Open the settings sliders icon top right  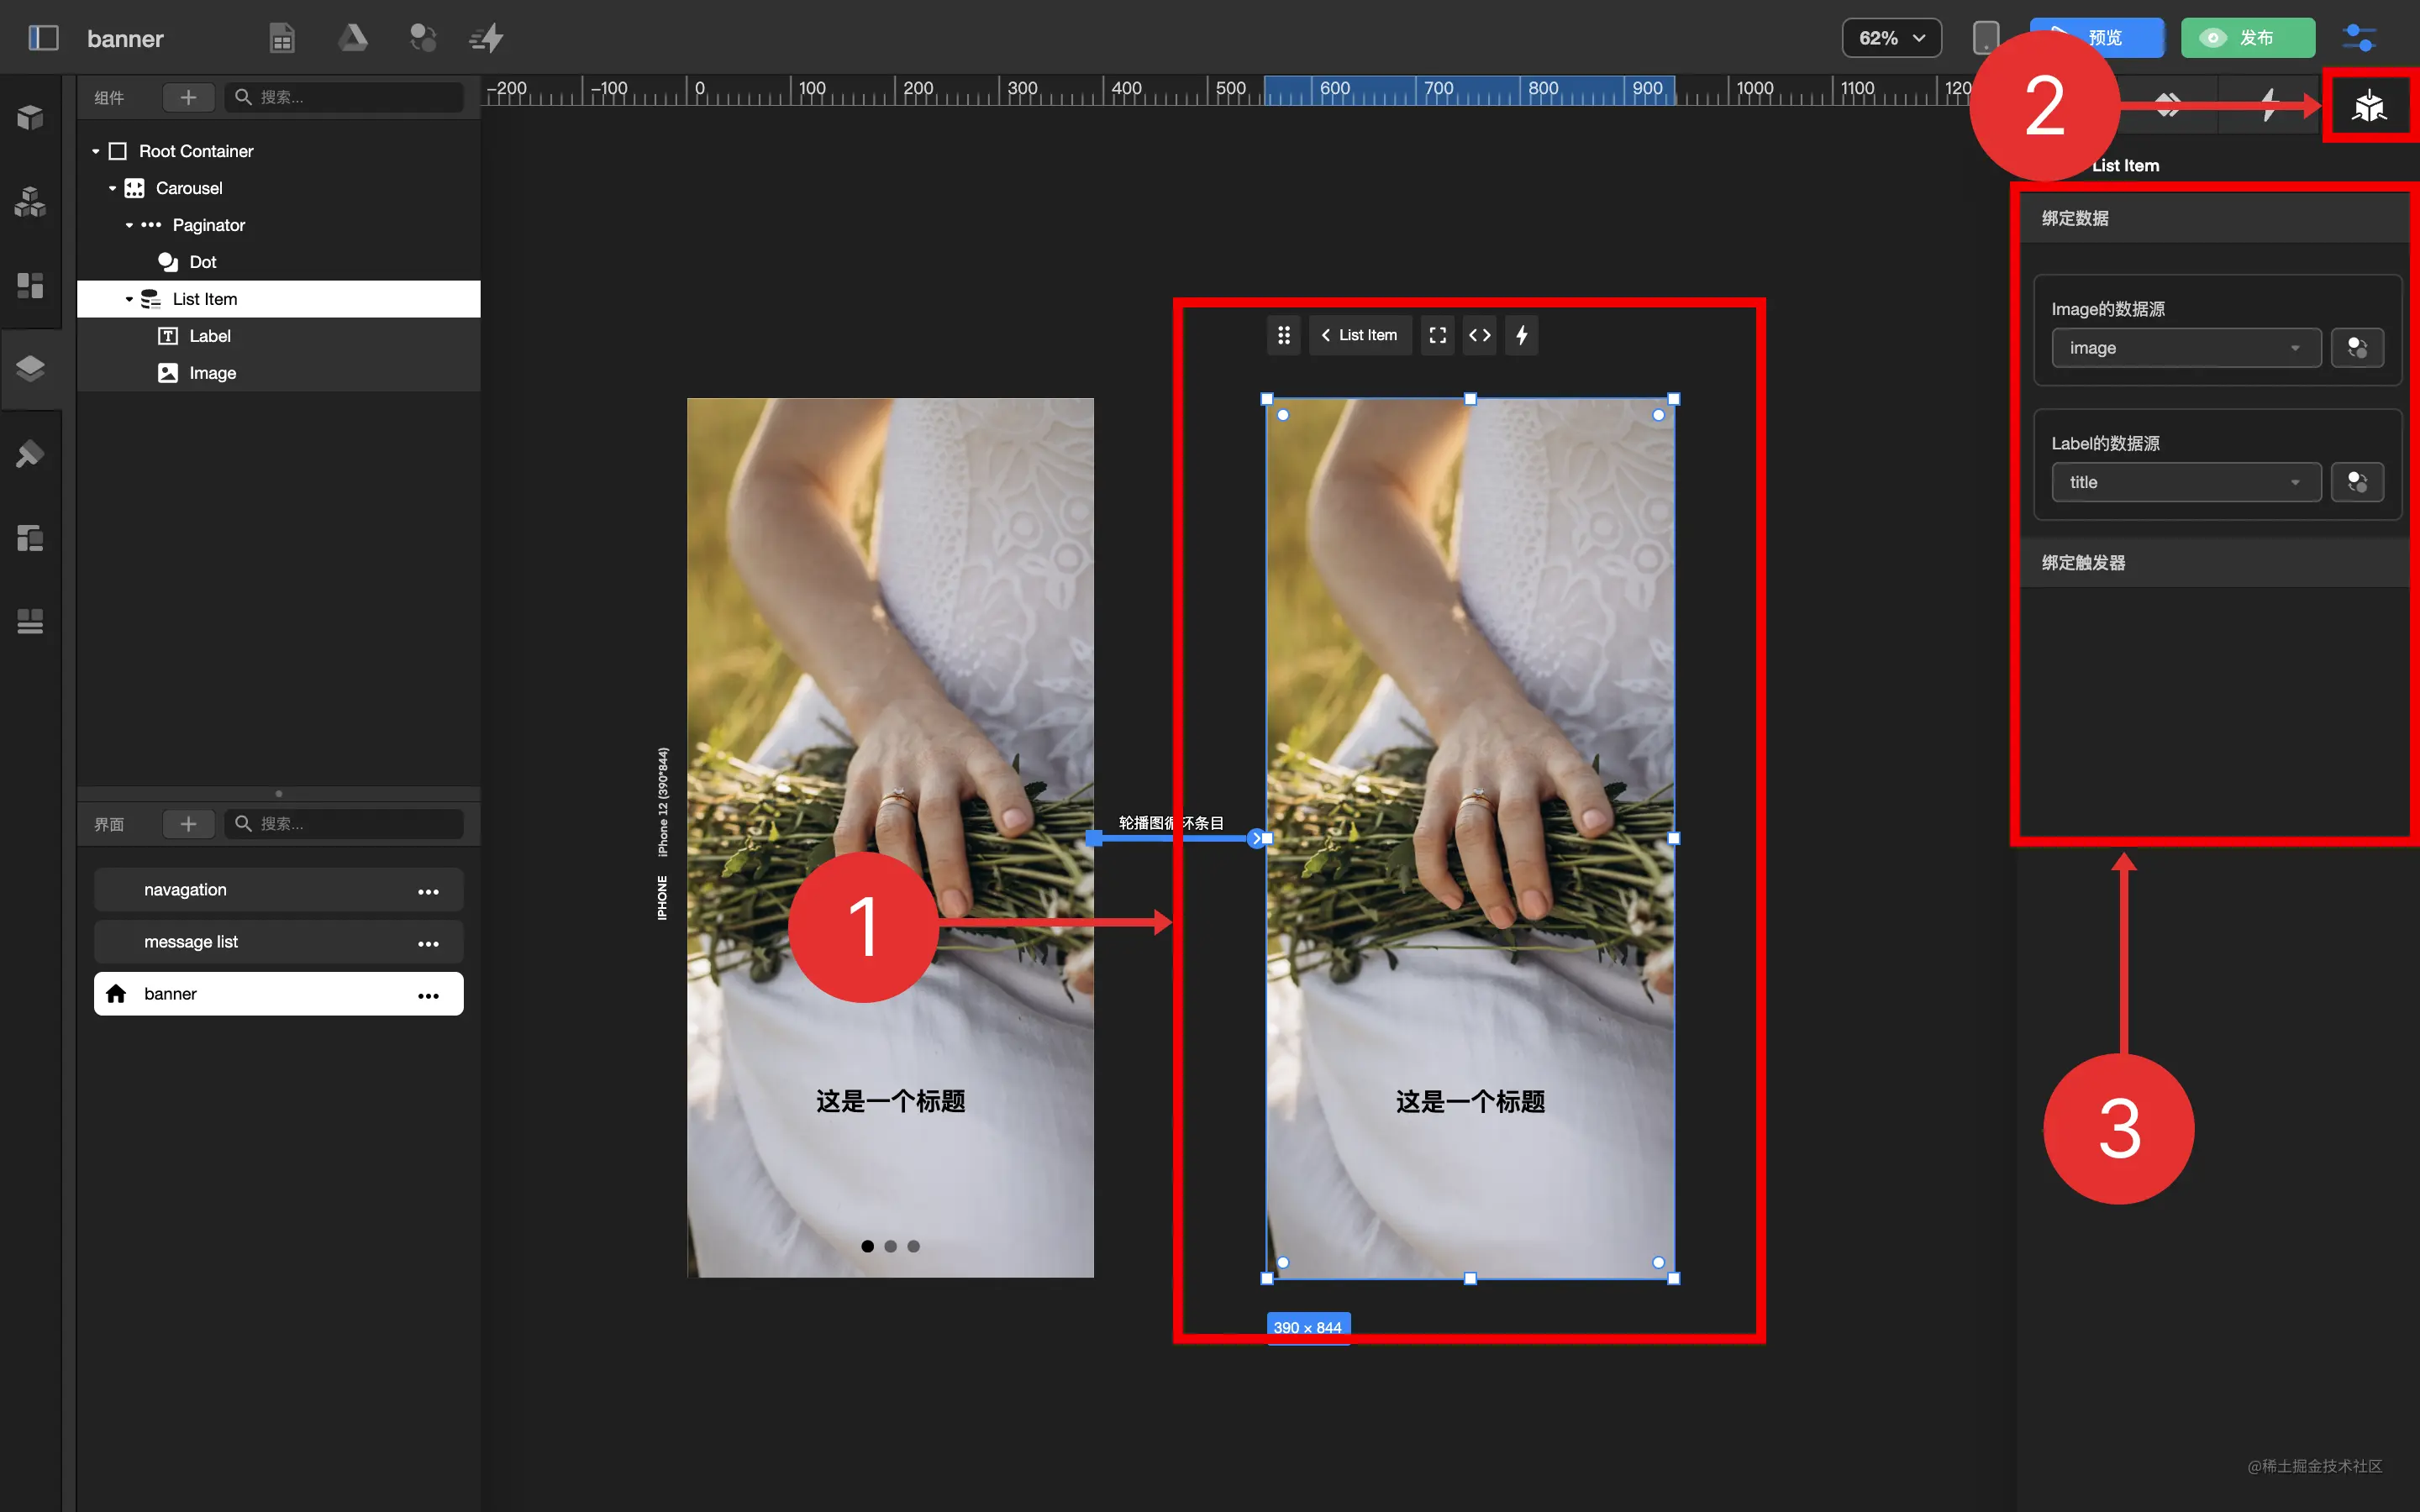click(x=2359, y=38)
